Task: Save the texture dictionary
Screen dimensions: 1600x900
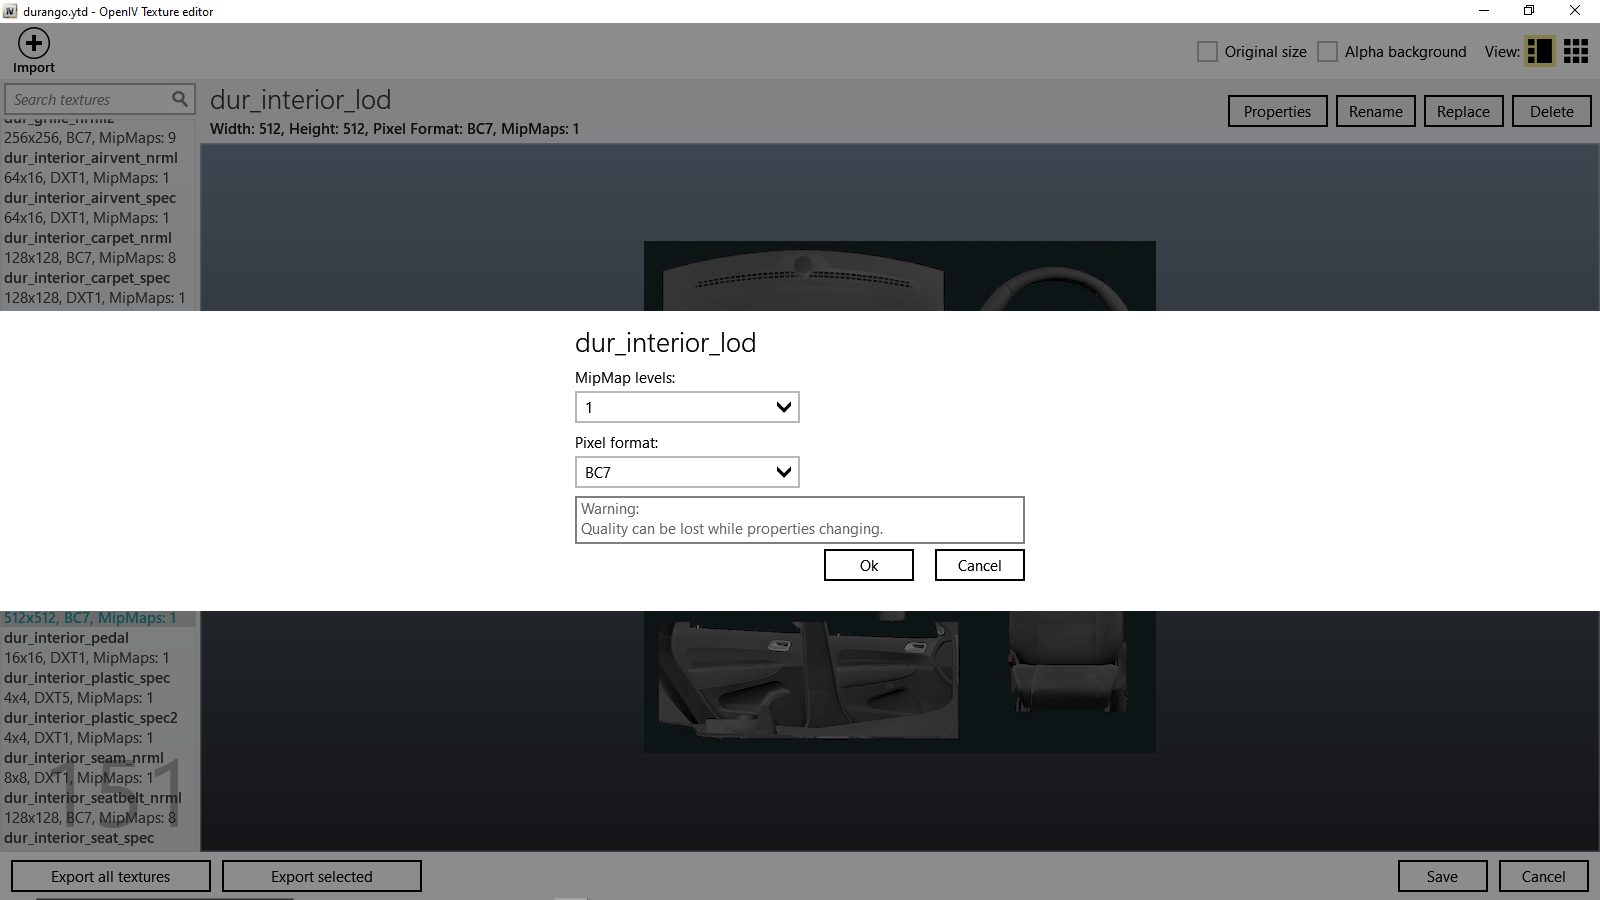Action: (1442, 876)
